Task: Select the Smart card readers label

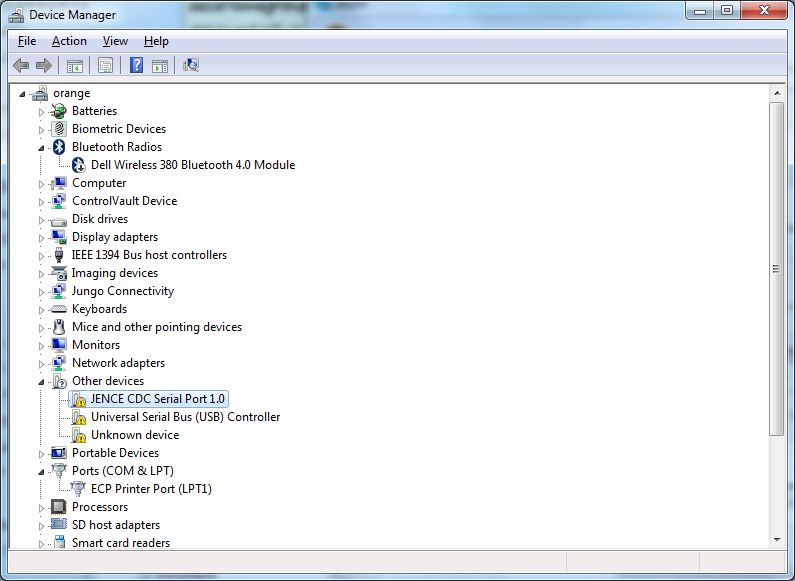Action: [x=121, y=542]
